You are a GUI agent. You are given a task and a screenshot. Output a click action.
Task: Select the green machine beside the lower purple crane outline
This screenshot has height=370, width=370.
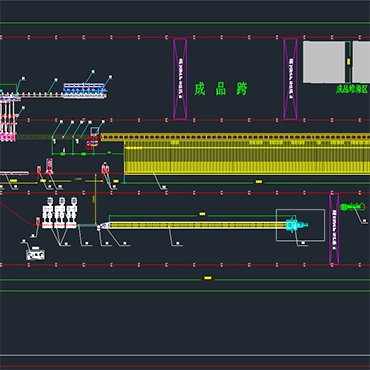pos(352,207)
